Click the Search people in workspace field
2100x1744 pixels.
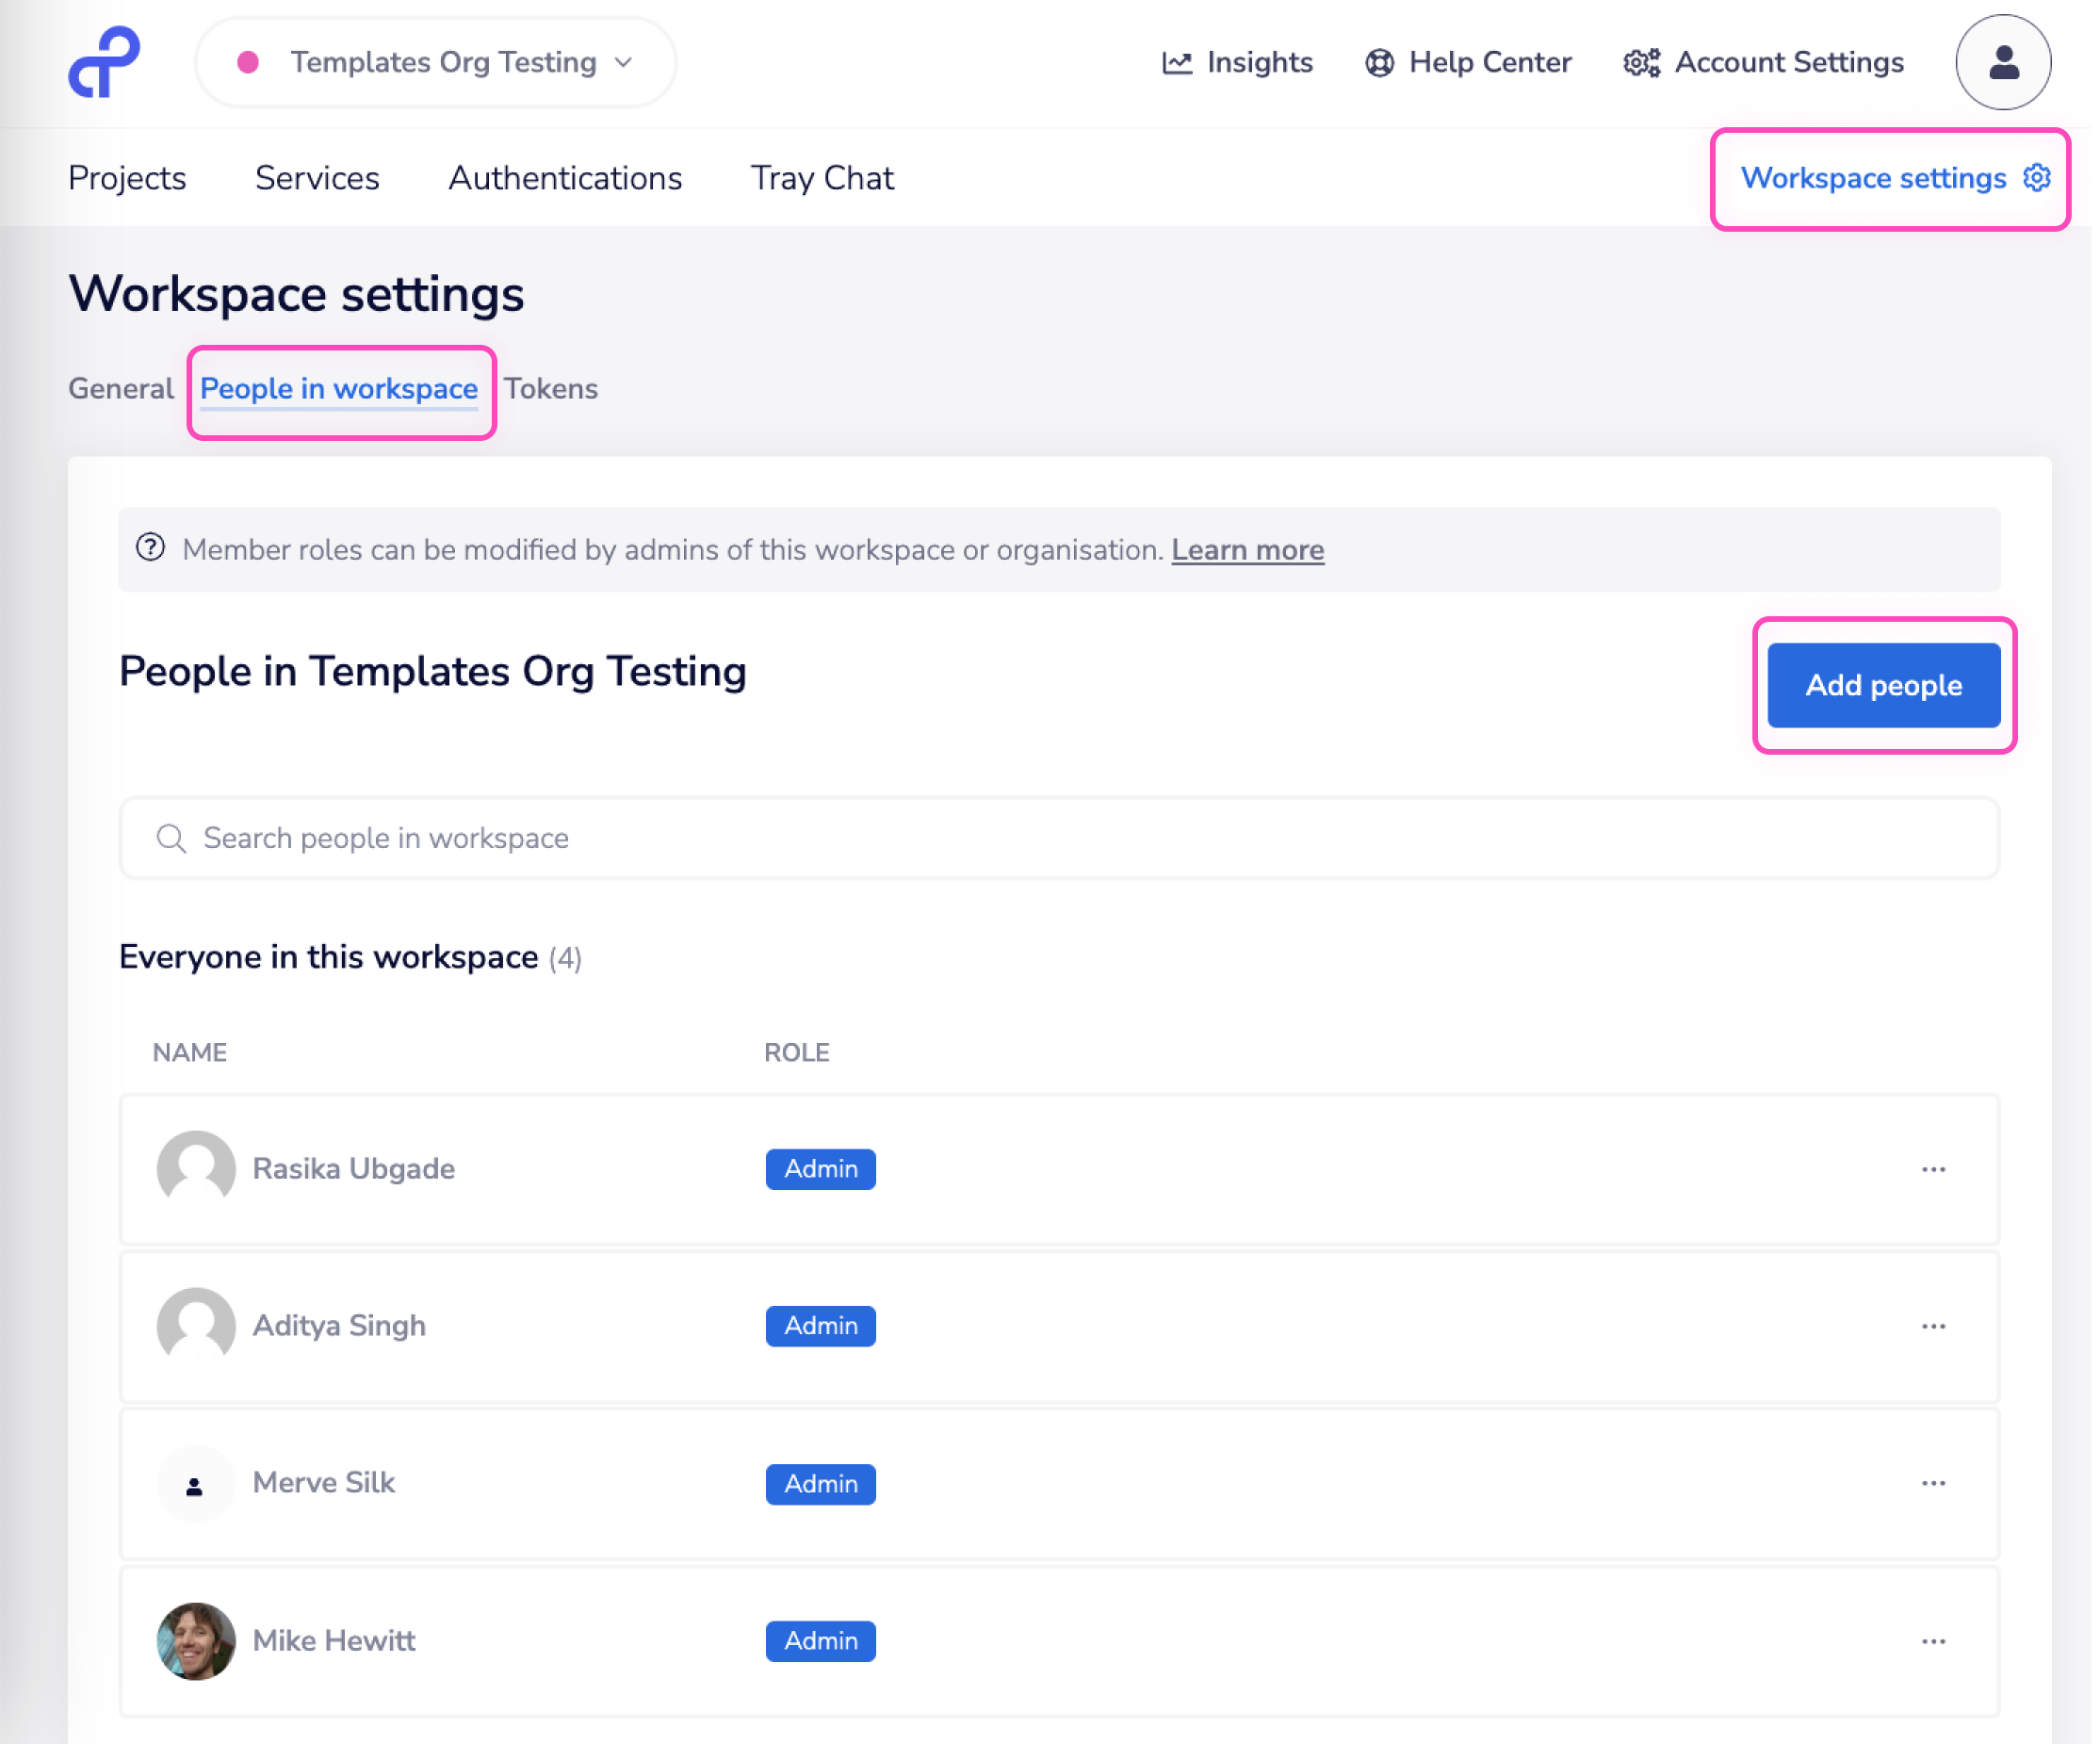(1058, 838)
